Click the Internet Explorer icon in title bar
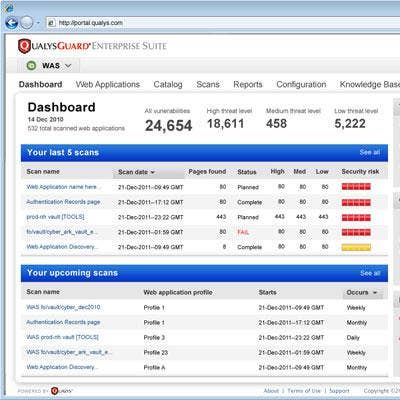 click(x=9, y=7)
